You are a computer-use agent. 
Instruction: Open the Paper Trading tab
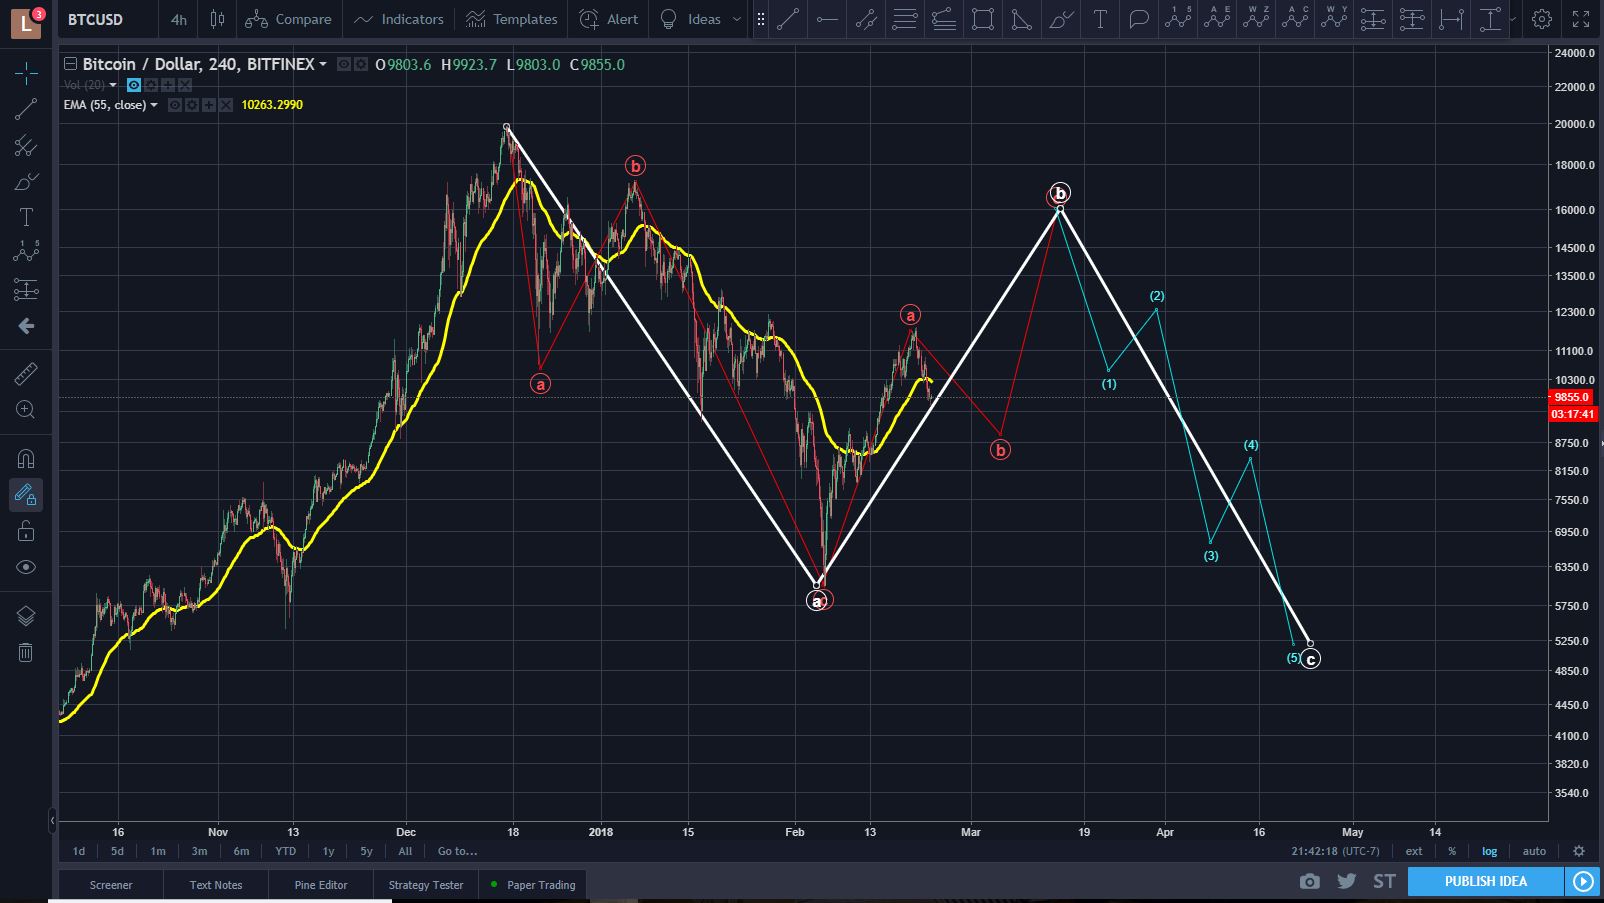(x=534, y=885)
